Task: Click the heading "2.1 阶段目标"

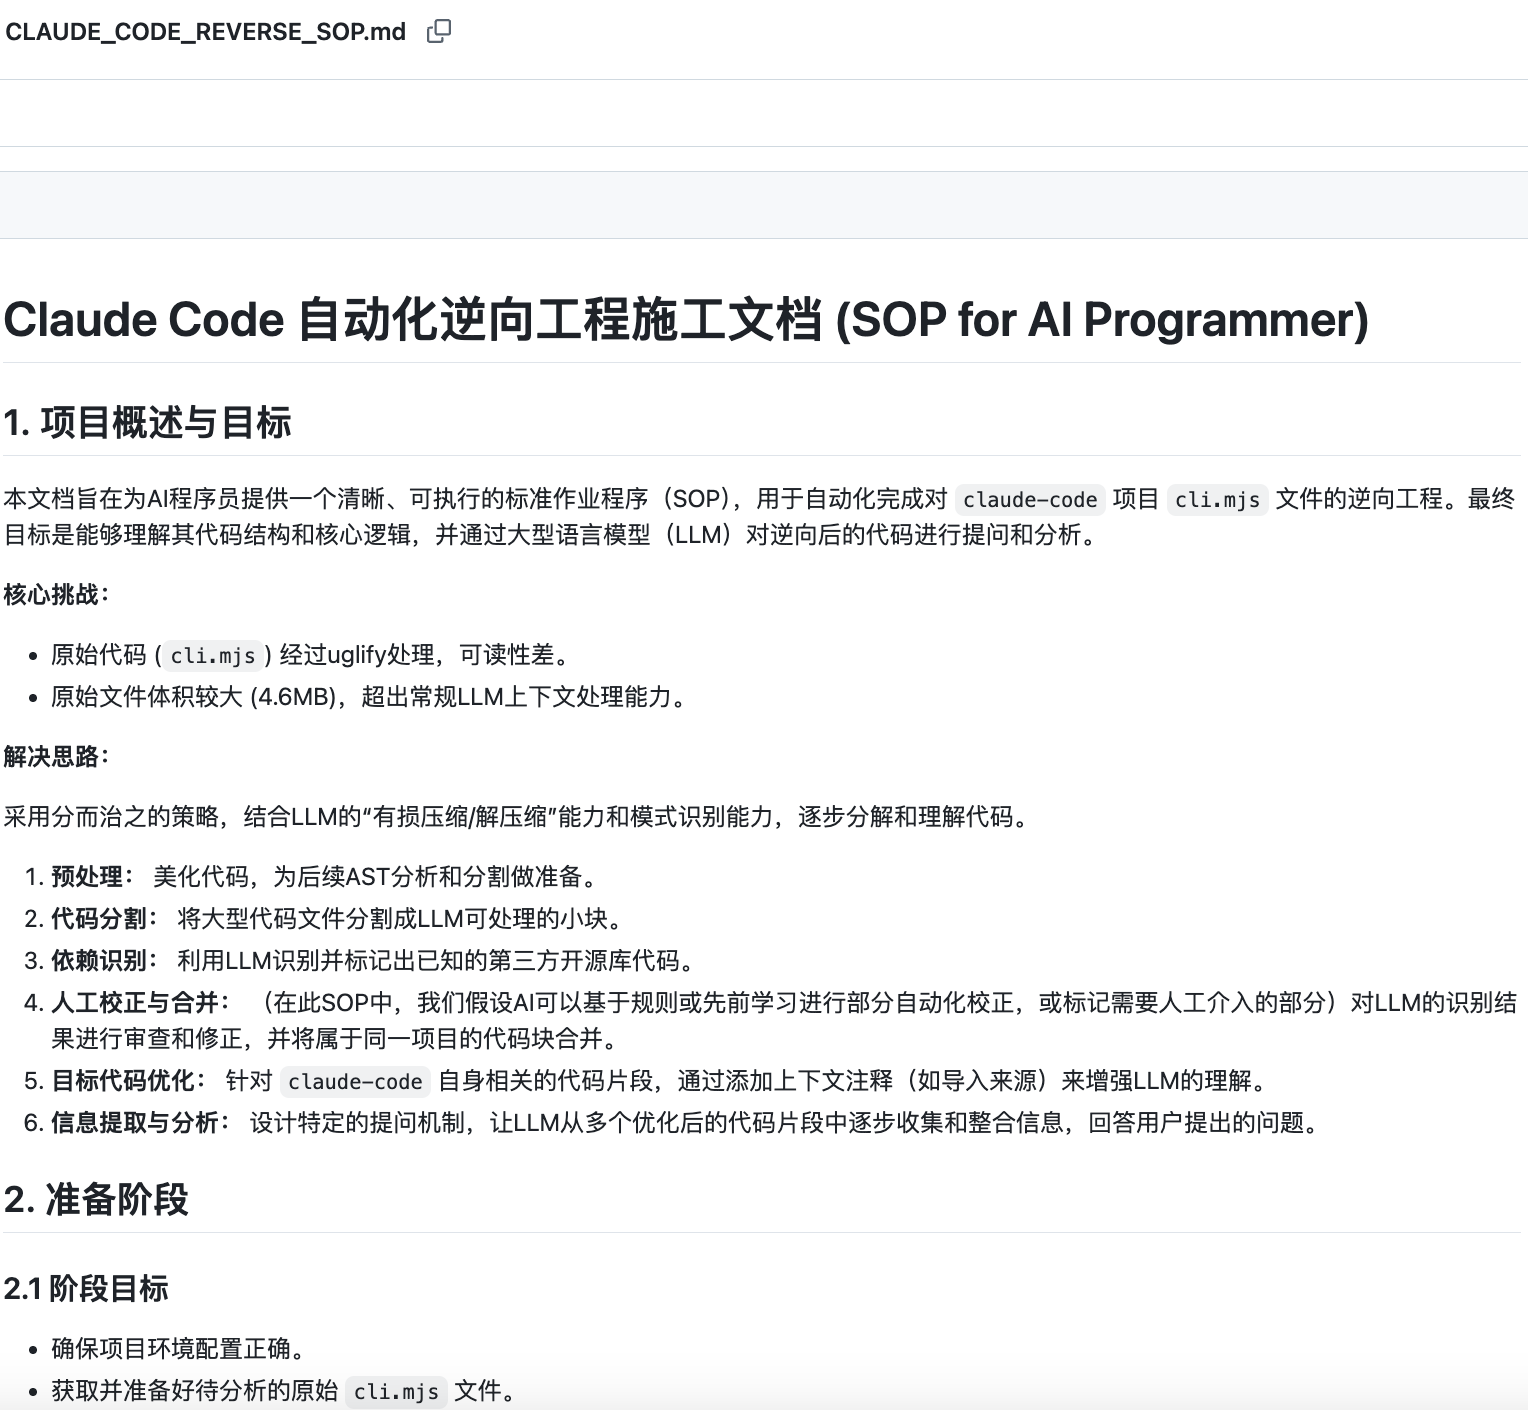Action: coord(88,1290)
